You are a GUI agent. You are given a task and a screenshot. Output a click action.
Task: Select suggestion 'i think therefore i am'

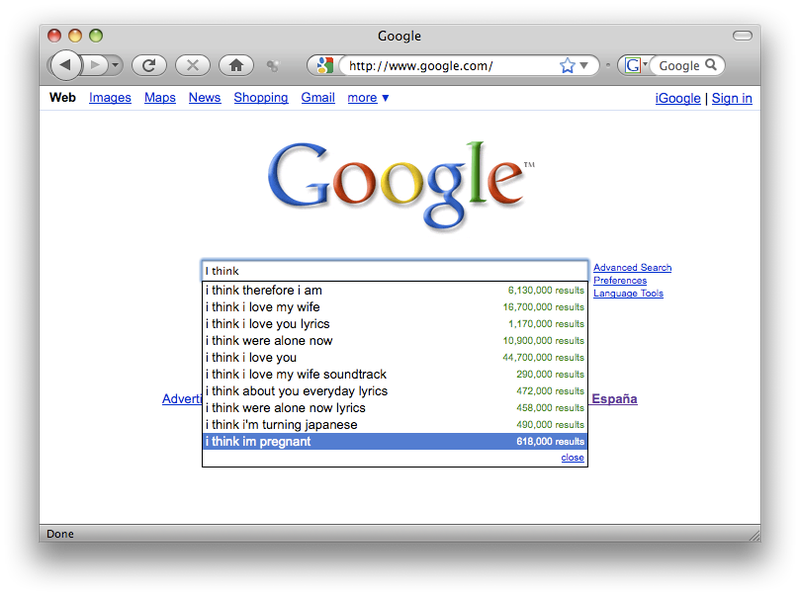395,290
